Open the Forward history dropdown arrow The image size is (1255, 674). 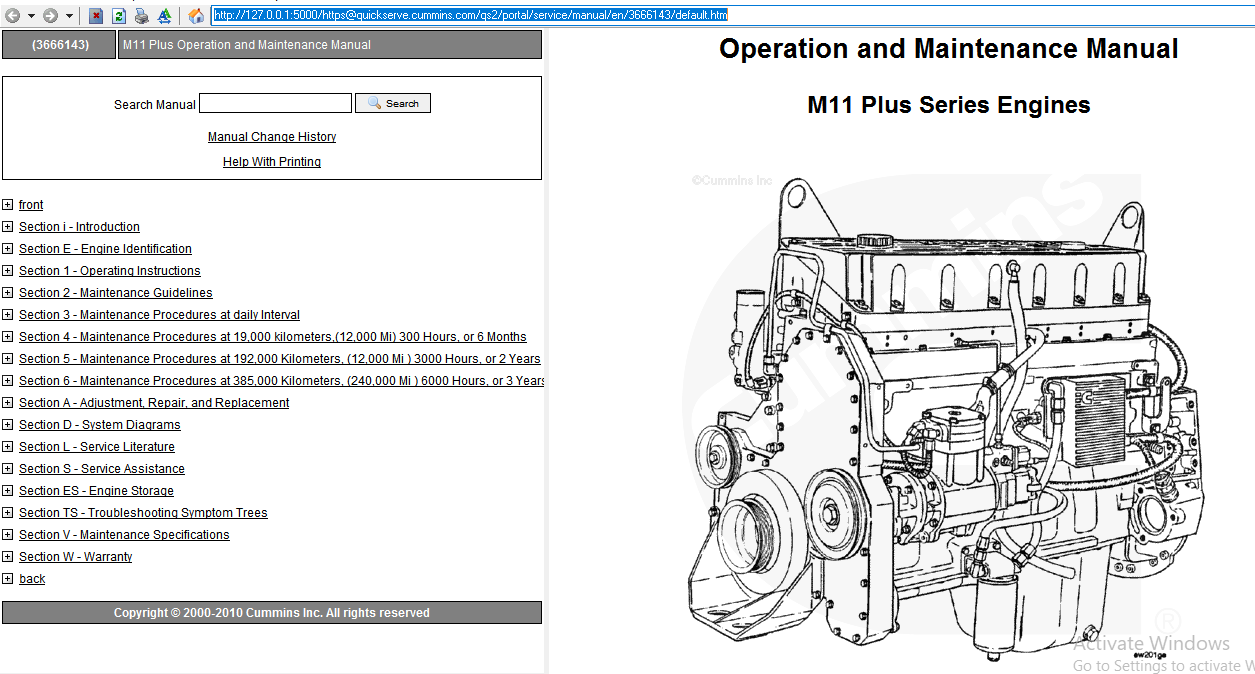click(69, 16)
